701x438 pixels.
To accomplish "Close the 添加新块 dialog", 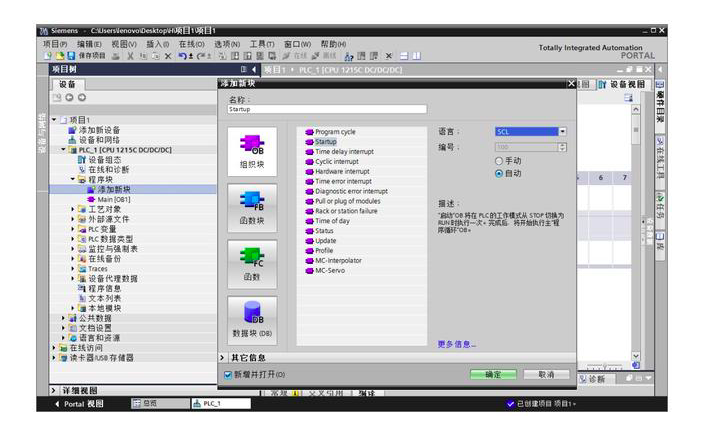I will point(571,84).
